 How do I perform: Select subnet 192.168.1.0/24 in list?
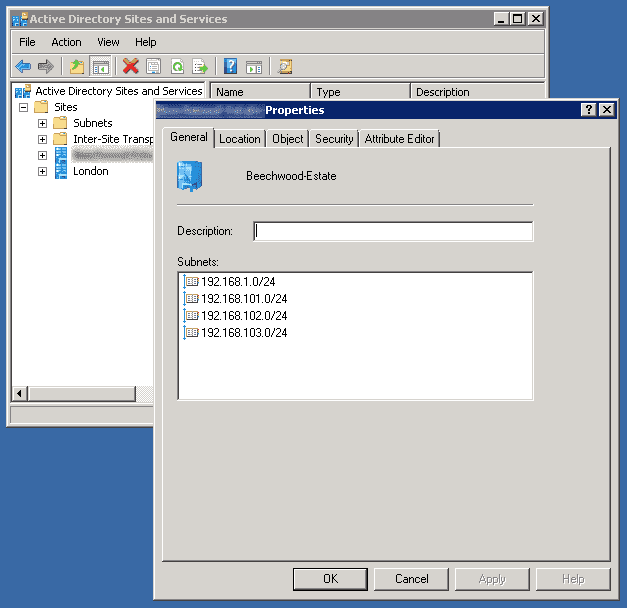click(x=238, y=282)
